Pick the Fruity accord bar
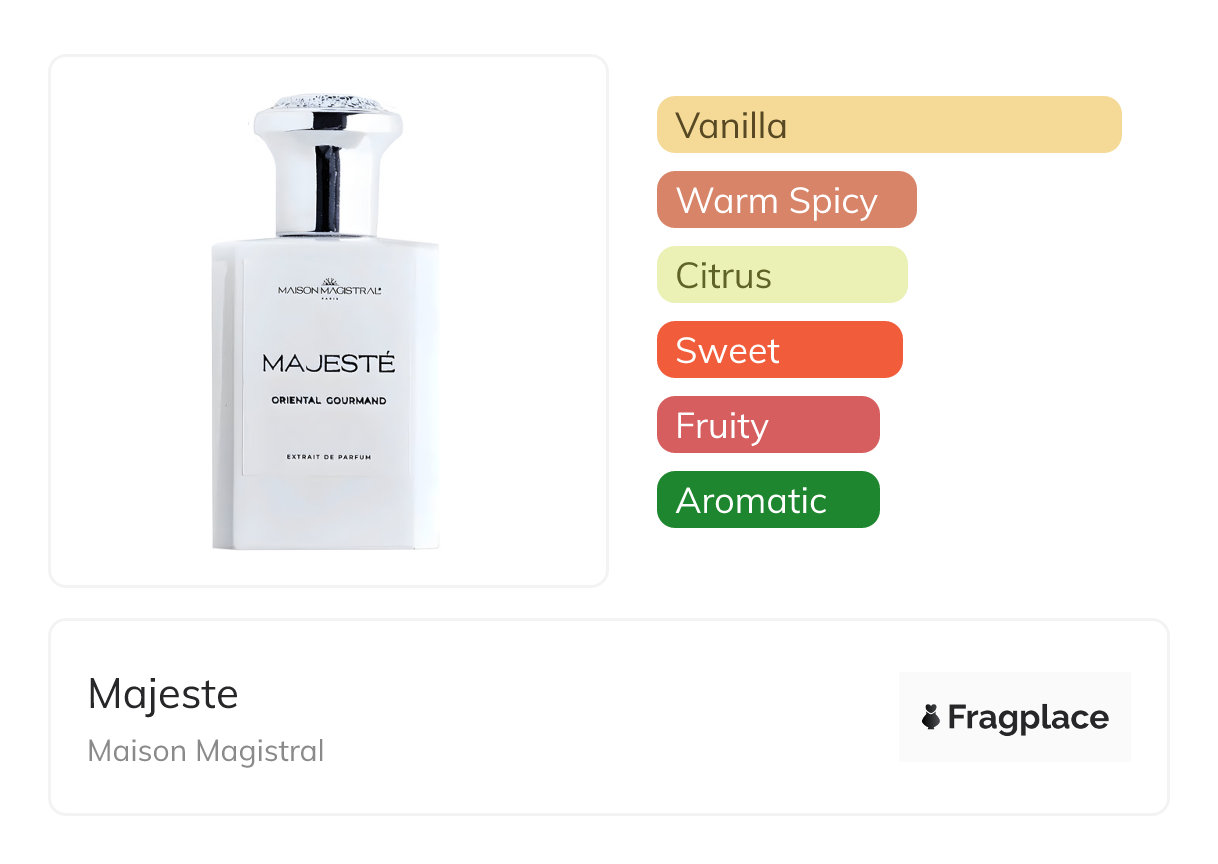 768,425
